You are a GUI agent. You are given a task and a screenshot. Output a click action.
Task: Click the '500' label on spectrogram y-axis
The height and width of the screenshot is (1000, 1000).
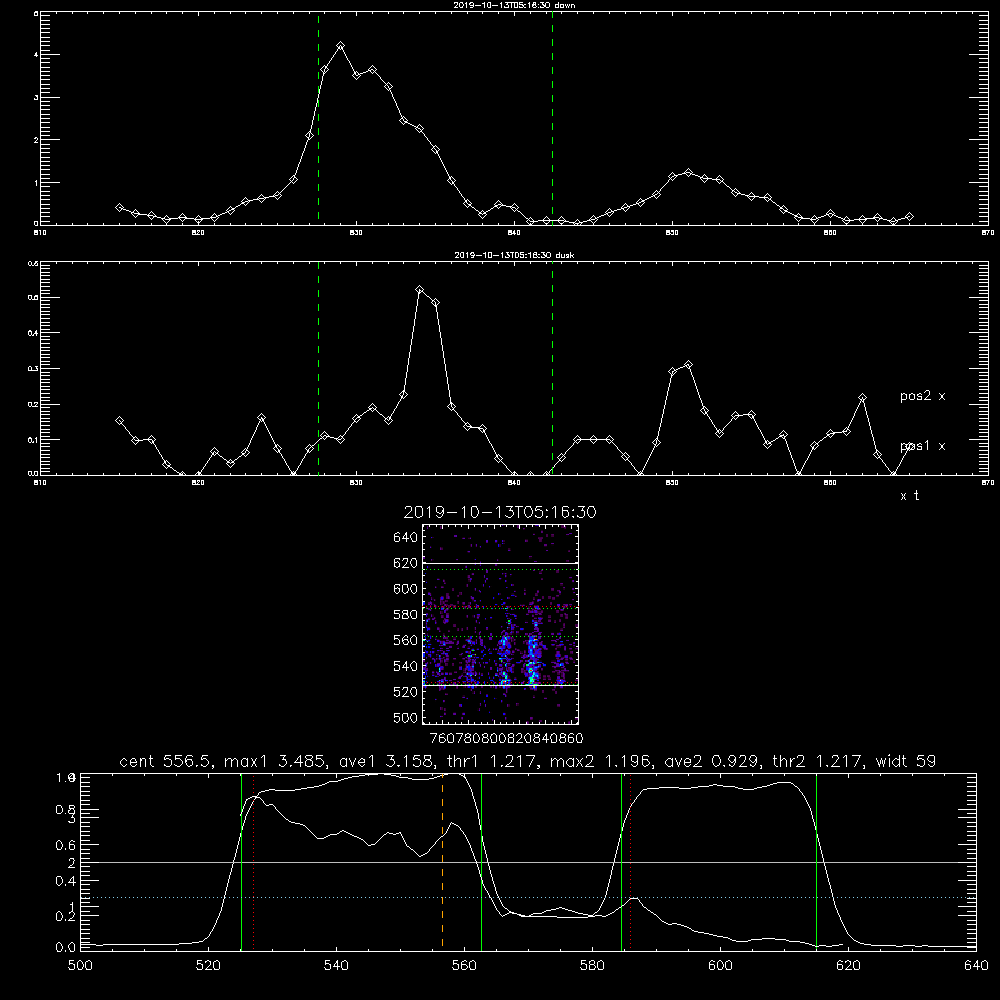pos(406,717)
